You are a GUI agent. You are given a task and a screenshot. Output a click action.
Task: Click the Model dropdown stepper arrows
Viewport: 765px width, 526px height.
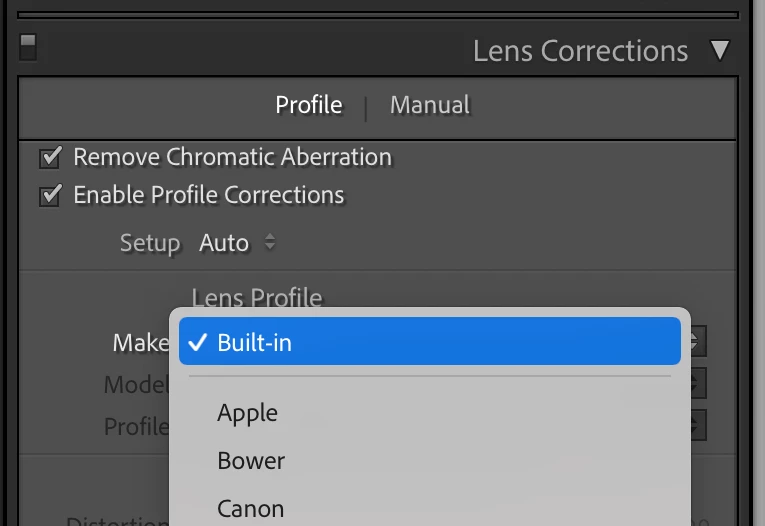[x=698, y=384]
